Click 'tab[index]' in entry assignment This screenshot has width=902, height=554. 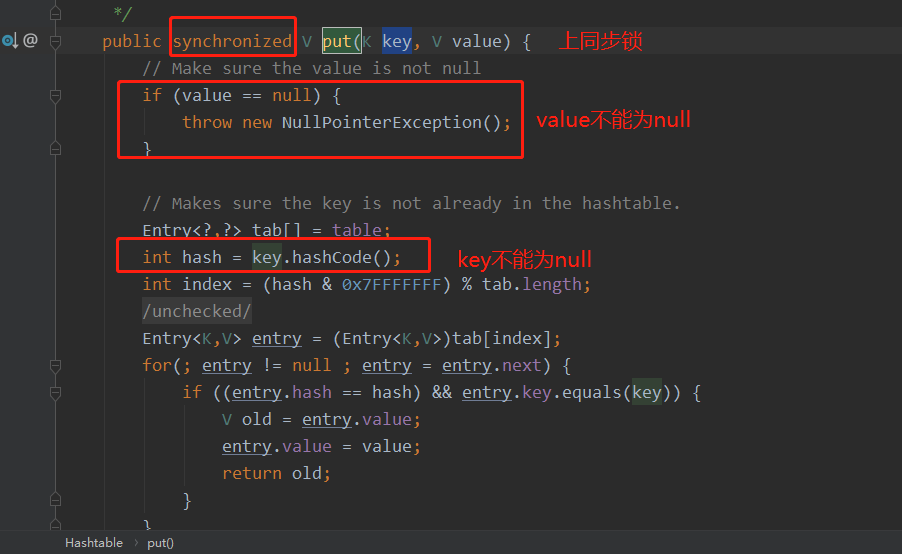point(502,338)
